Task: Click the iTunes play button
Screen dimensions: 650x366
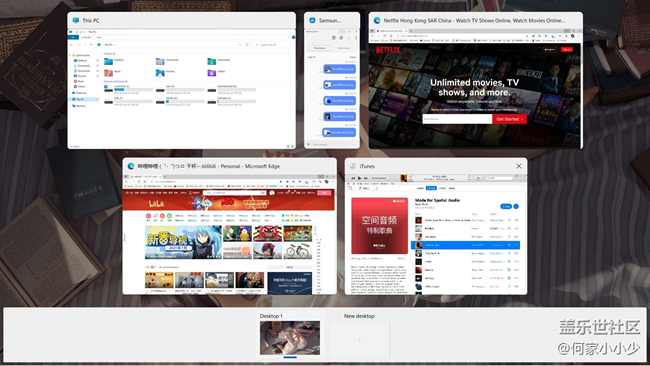Action: pyautogui.click(x=359, y=178)
